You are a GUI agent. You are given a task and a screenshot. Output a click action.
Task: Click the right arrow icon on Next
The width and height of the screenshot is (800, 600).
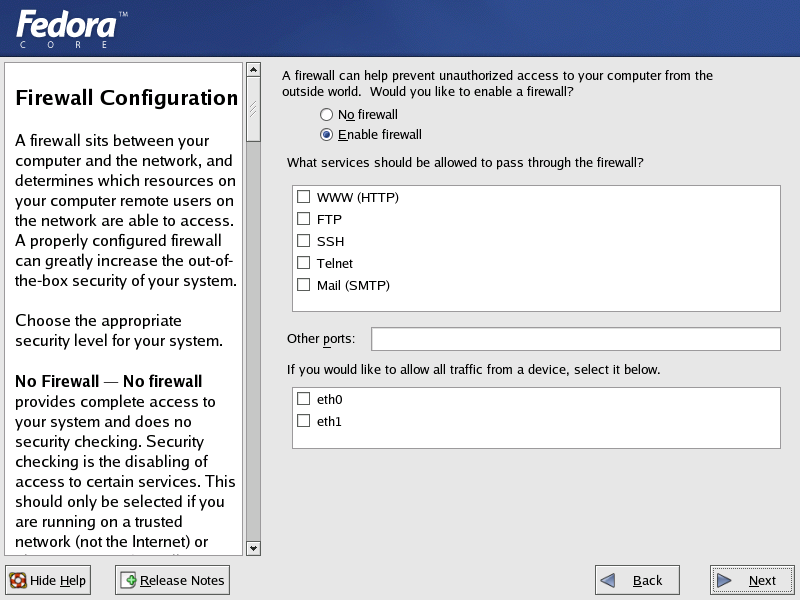pos(724,580)
